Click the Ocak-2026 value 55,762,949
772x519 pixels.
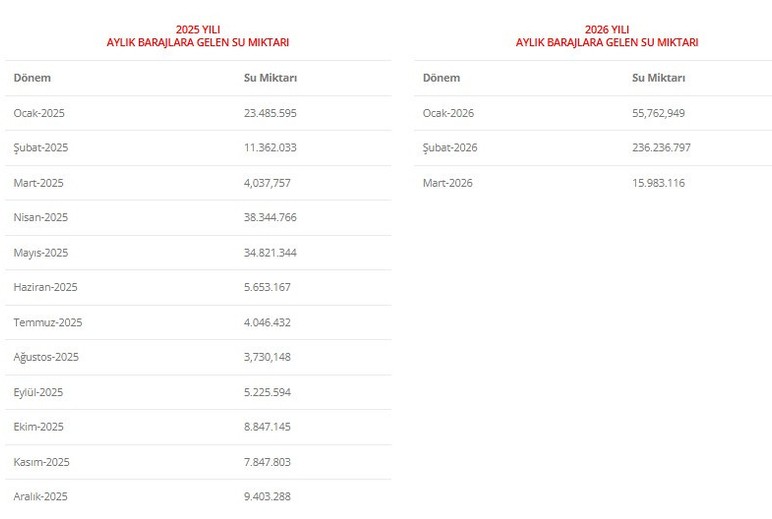(659, 113)
